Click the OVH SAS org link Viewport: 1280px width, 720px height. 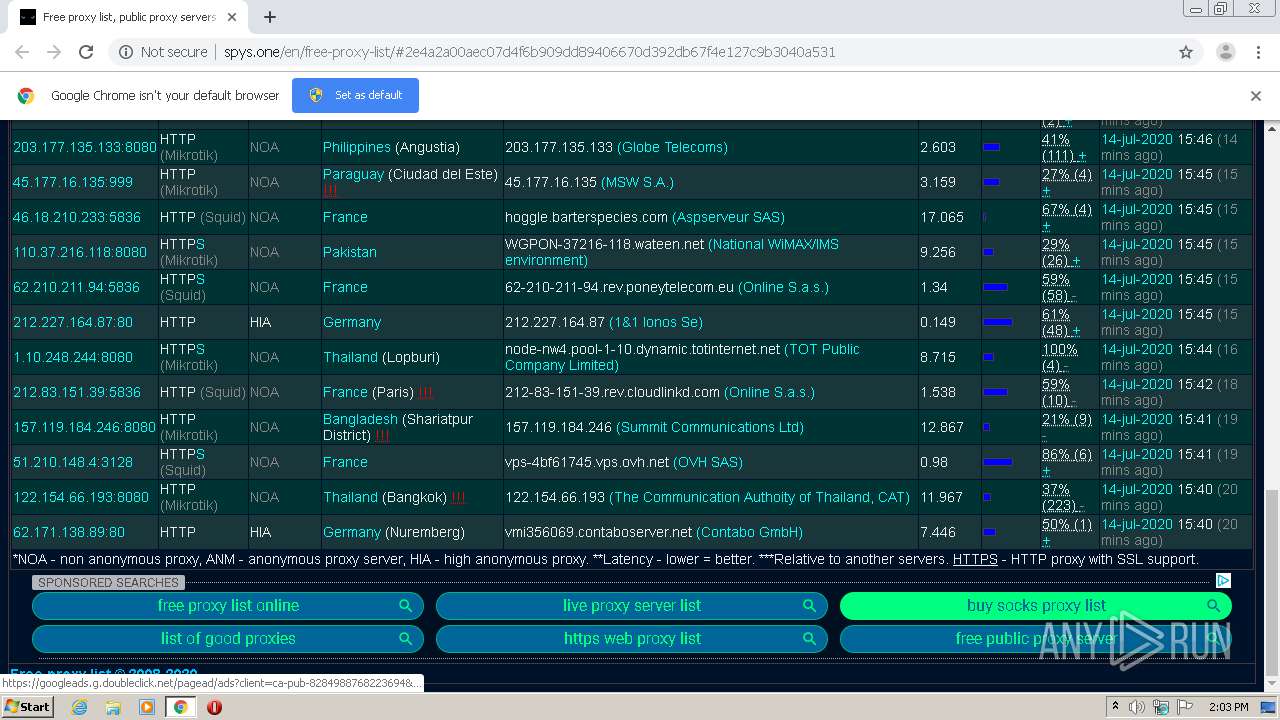(708, 462)
